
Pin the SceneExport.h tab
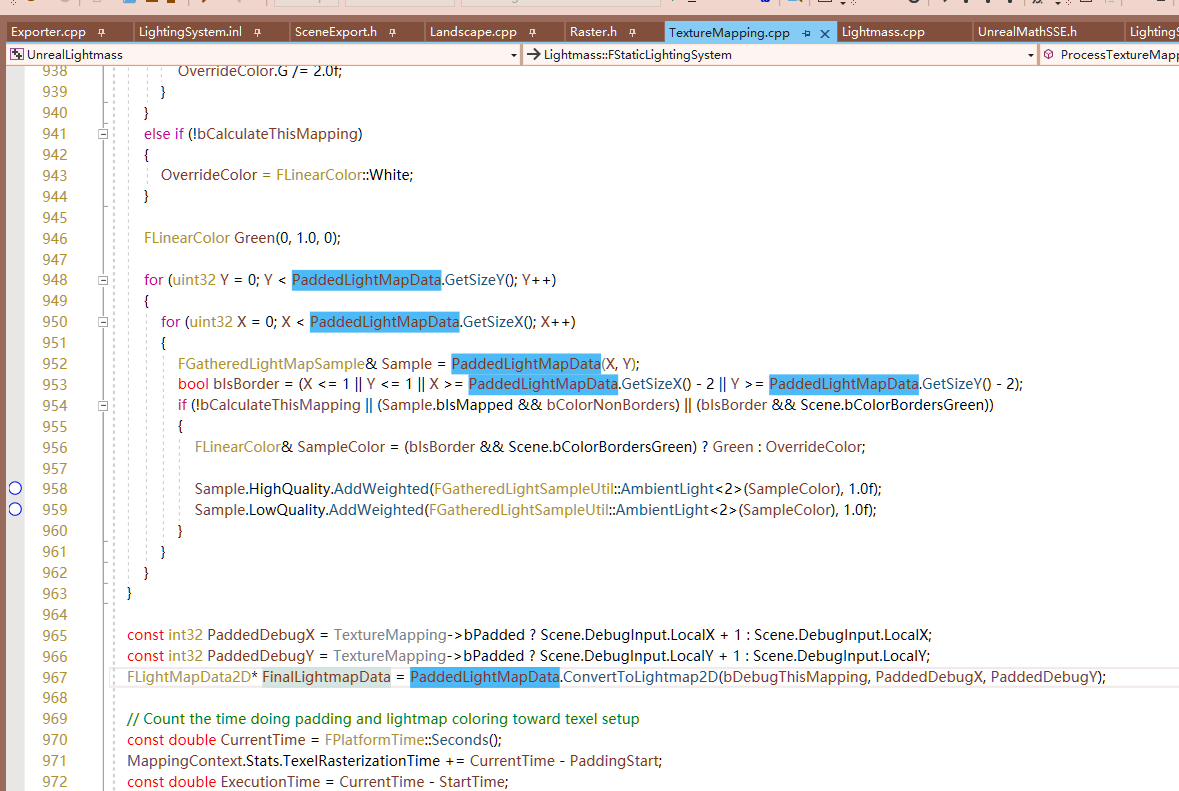click(x=392, y=32)
